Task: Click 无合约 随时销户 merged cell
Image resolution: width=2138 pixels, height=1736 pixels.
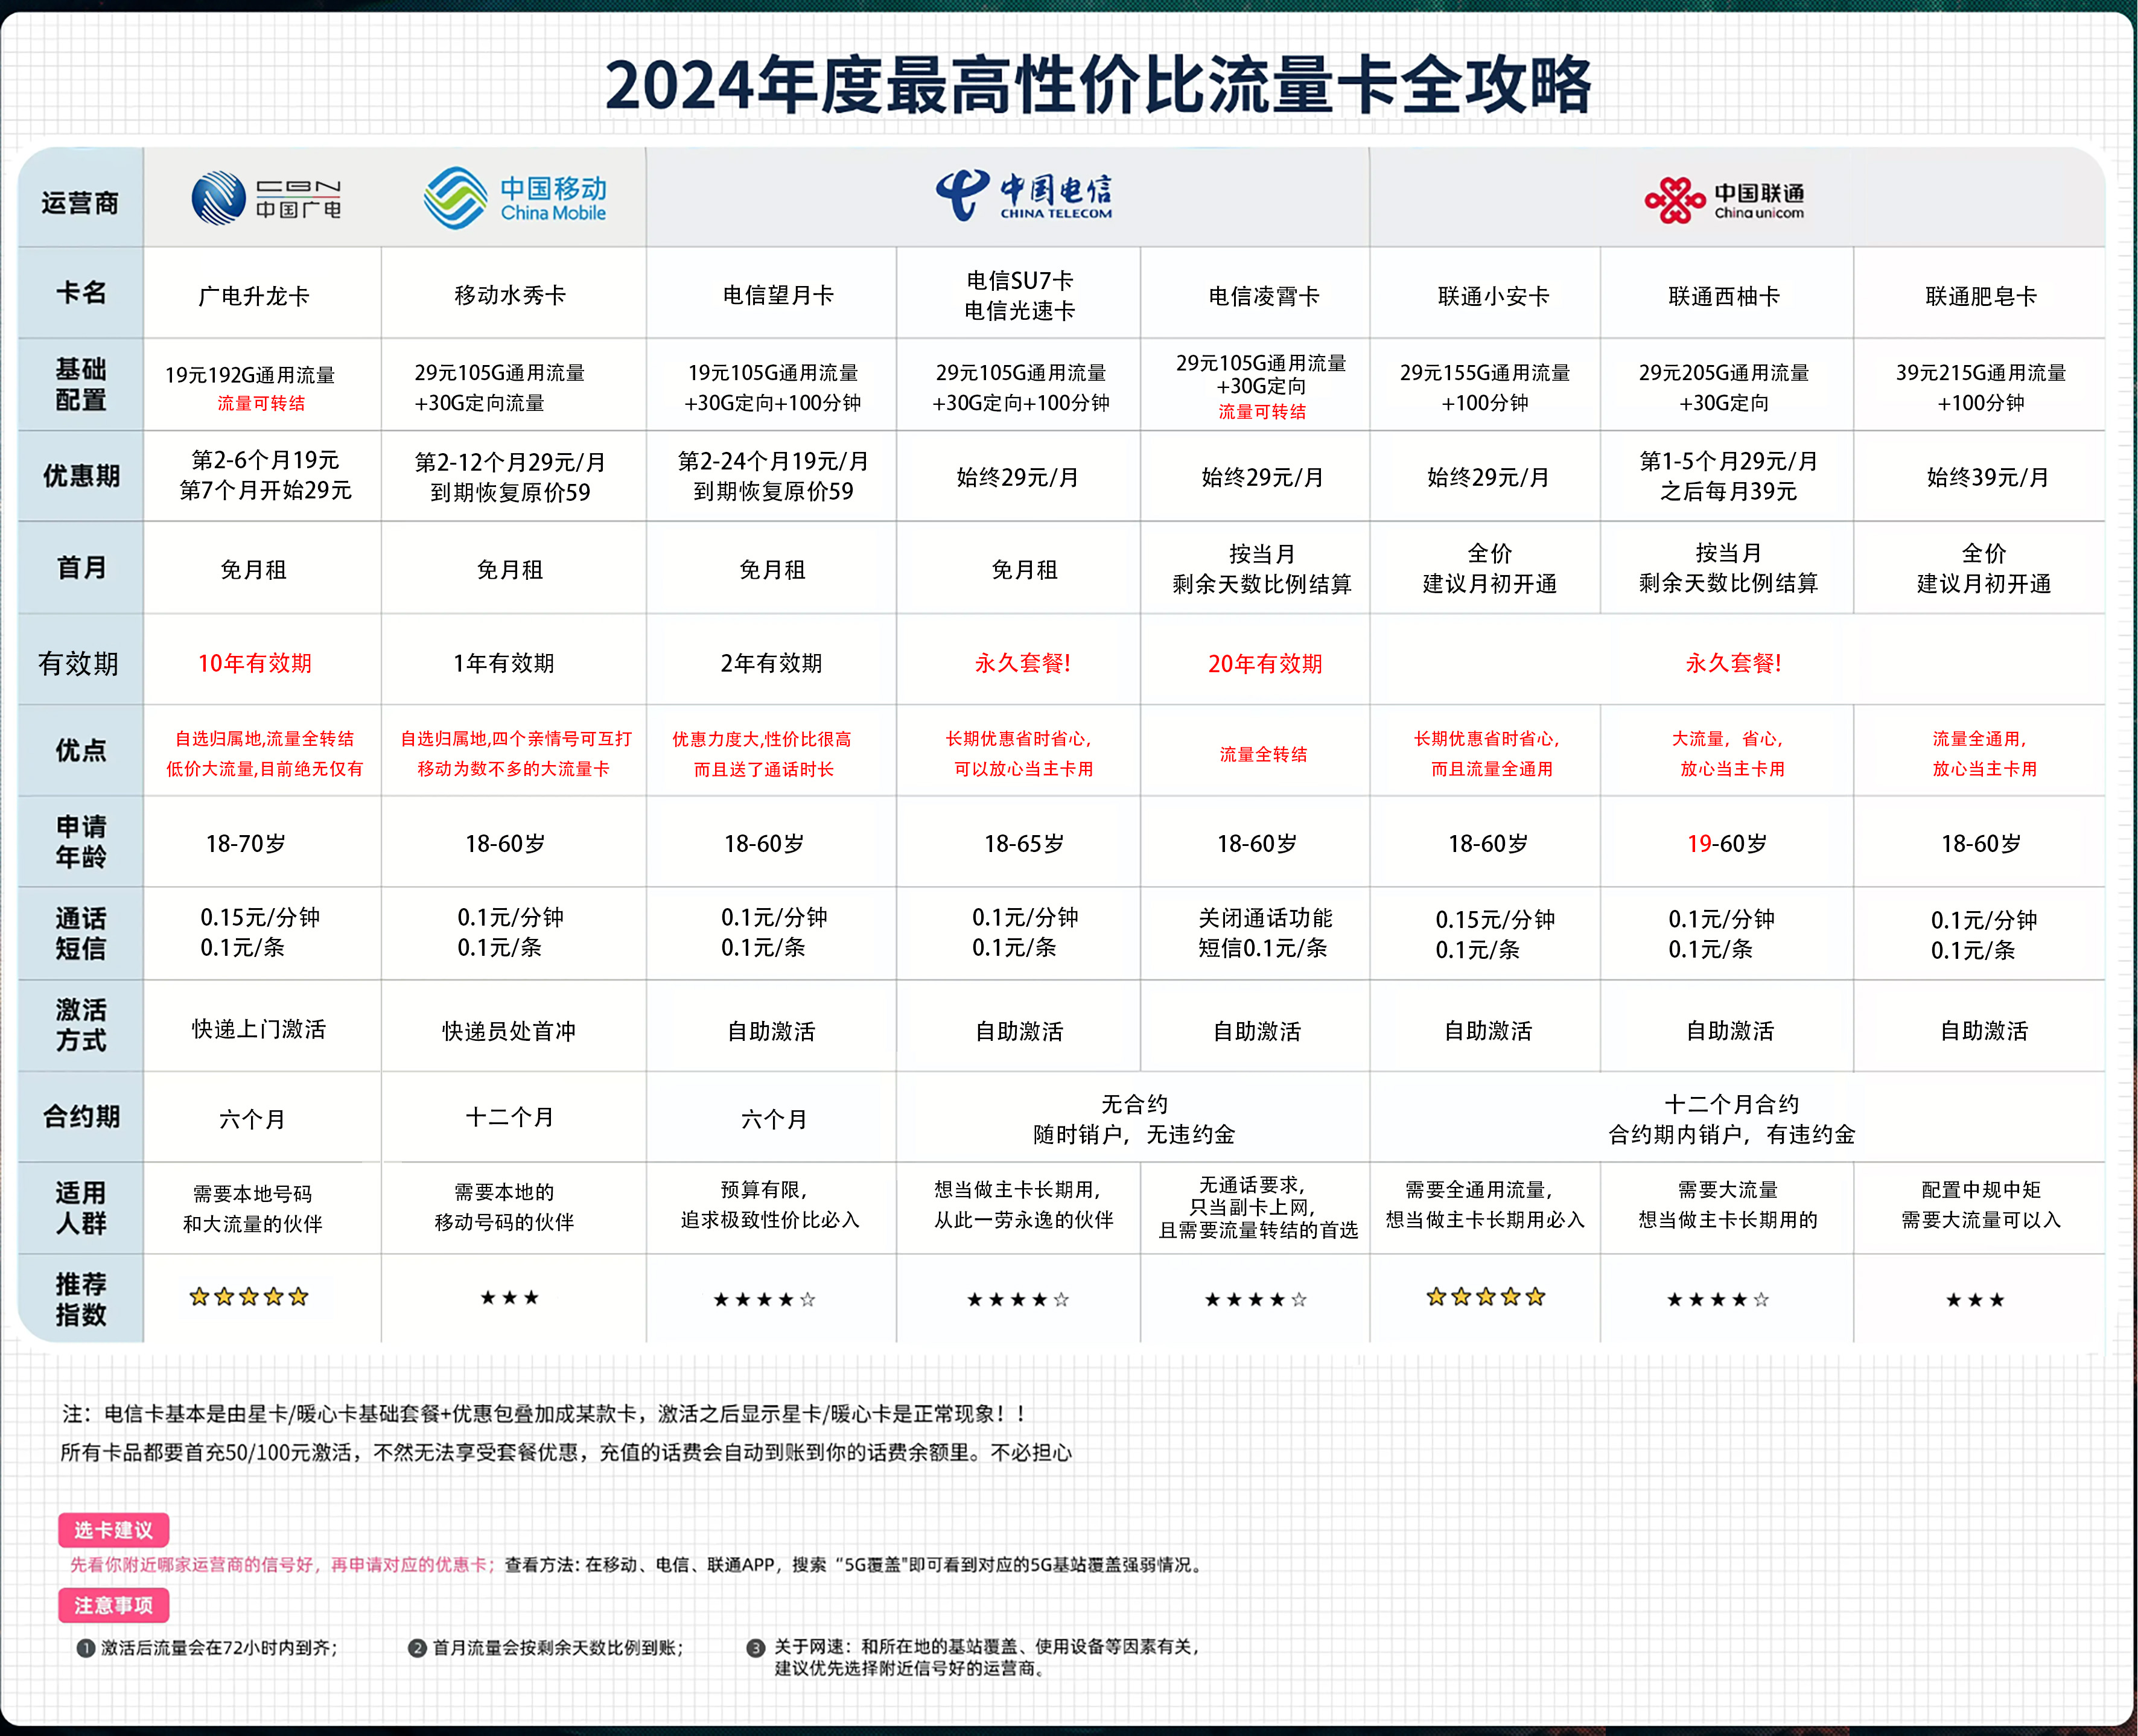Action: pos(1133,1119)
